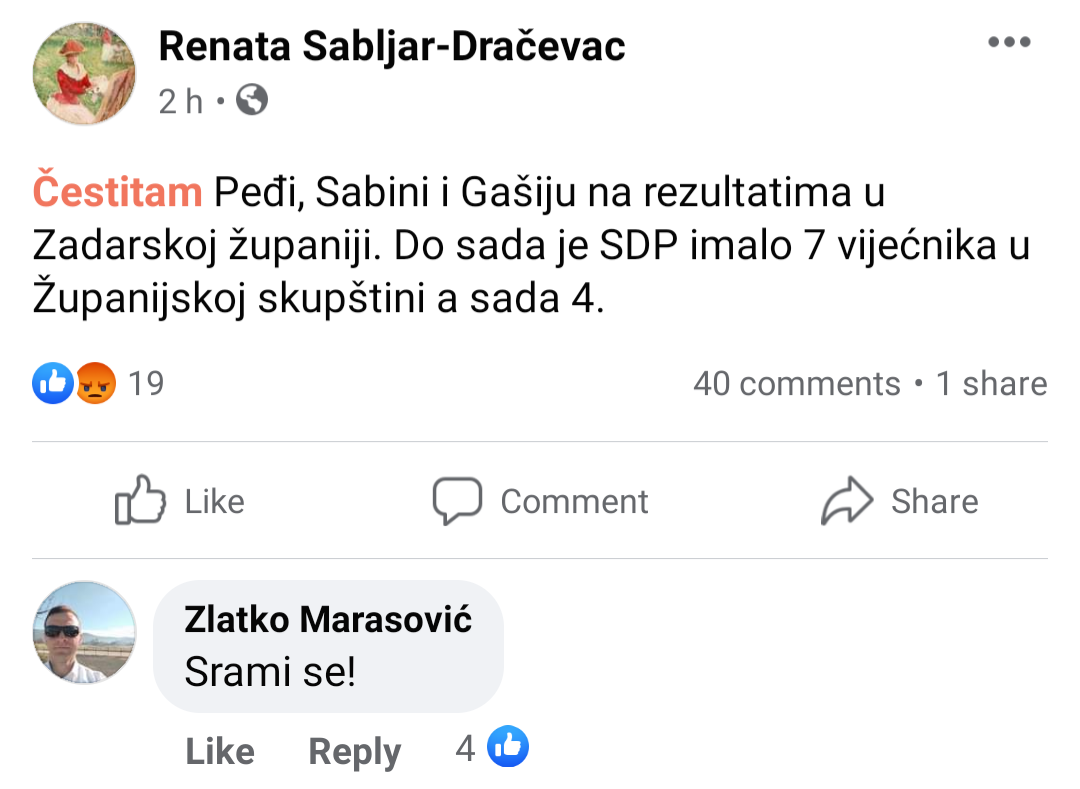Click the Čestitam highlighted word
This screenshot has width=1080, height=789.
coord(117,191)
